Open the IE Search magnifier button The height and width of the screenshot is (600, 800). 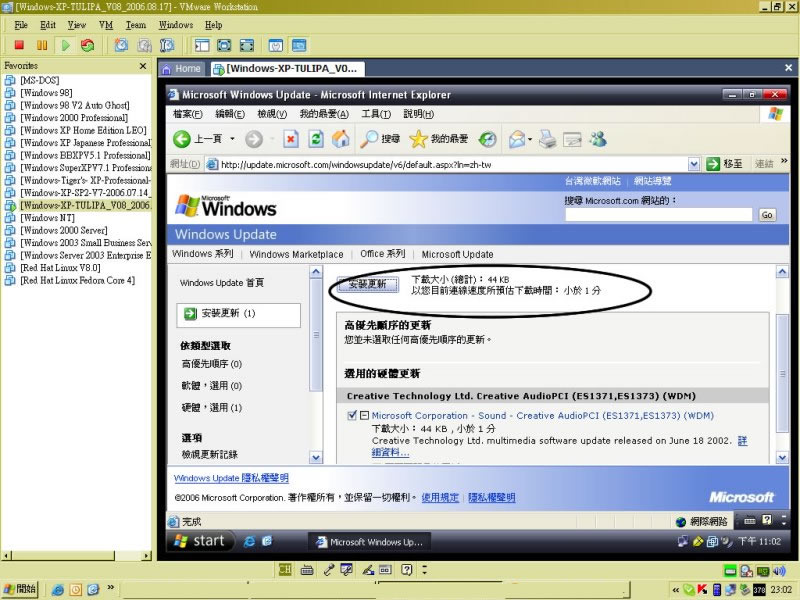(x=380, y=139)
